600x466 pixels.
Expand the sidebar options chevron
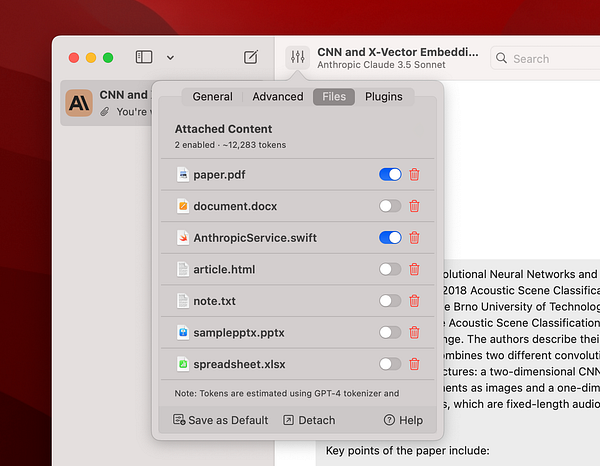tap(170, 58)
